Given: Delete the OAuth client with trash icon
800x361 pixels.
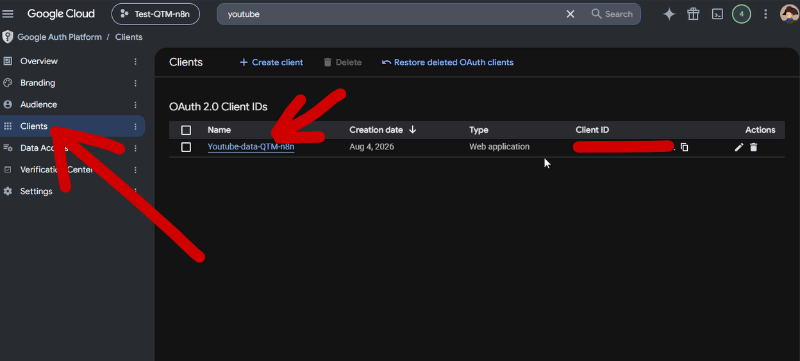Looking at the screenshot, I should (754, 147).
